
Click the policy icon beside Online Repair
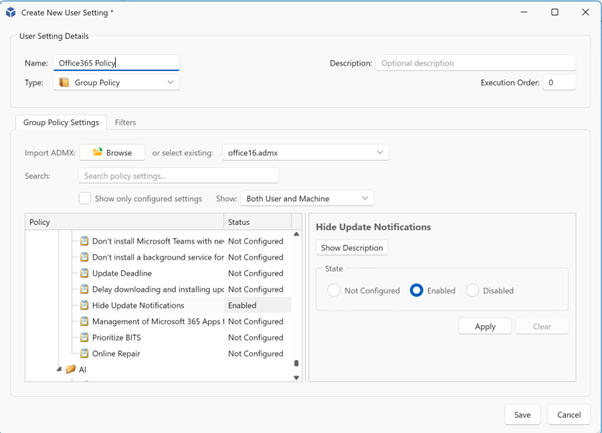[85, 354]
